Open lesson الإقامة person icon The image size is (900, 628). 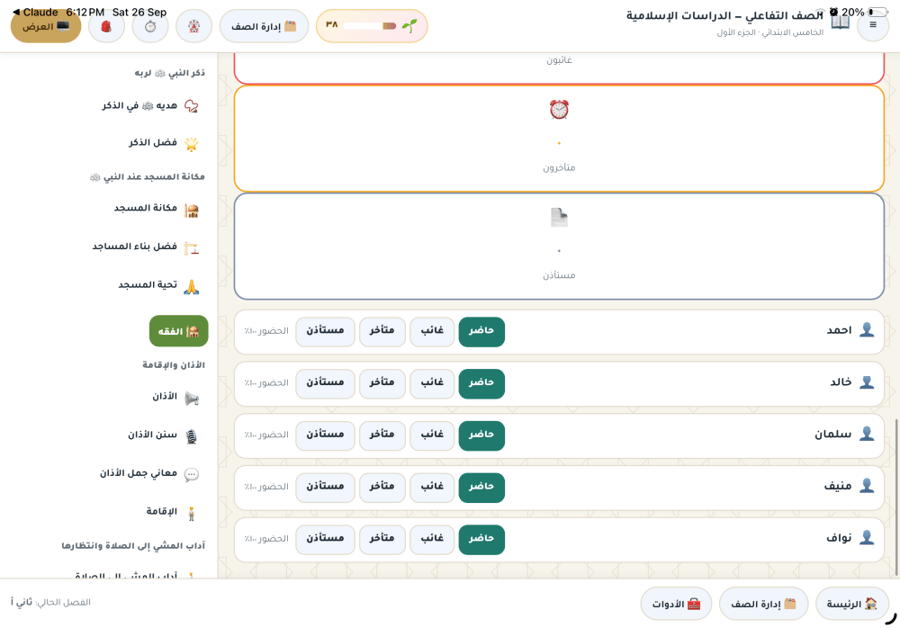(x=191, y=513)
